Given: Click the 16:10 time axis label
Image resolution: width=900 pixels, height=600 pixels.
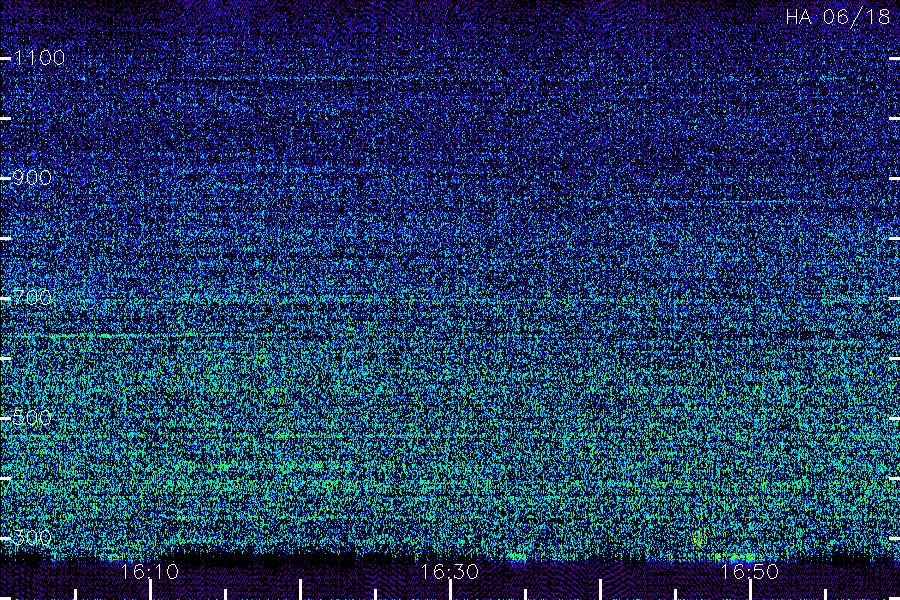Looking at the screenshot, I should point(150,571).
